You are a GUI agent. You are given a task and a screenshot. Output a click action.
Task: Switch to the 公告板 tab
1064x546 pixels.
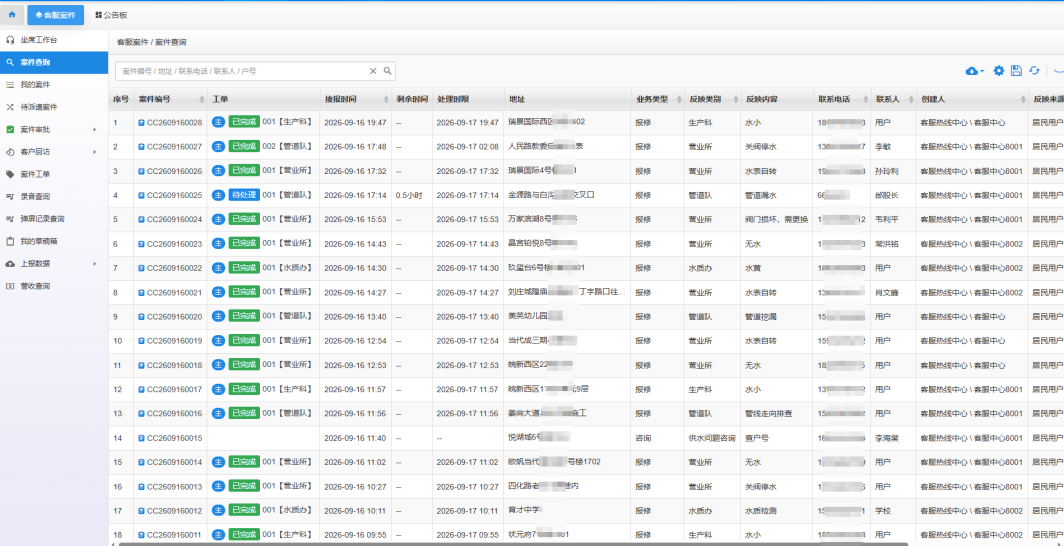(111, 15)
